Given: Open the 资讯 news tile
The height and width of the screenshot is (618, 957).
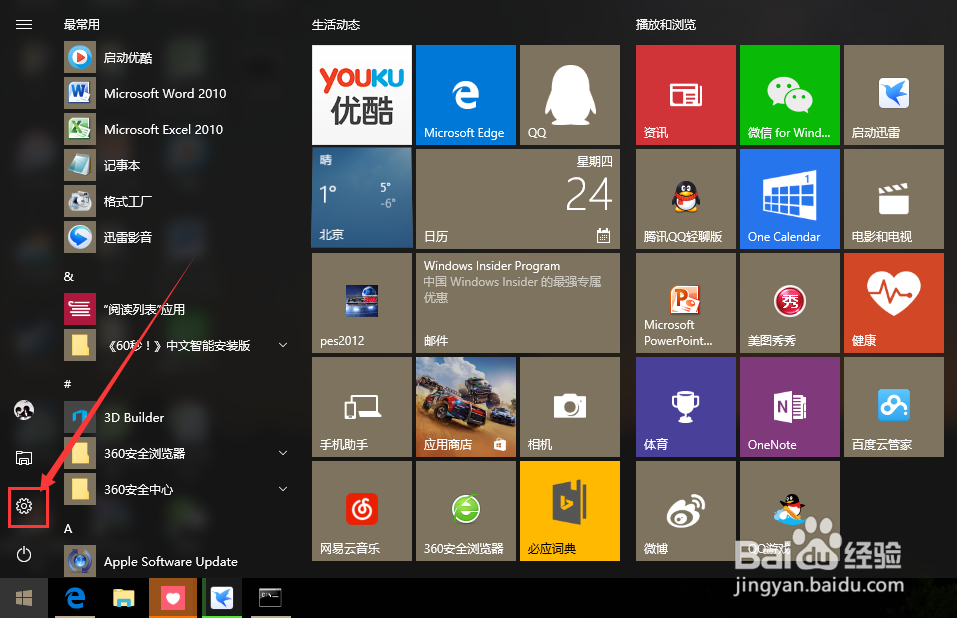Looking at the screenshot, I should coord(686,95).
